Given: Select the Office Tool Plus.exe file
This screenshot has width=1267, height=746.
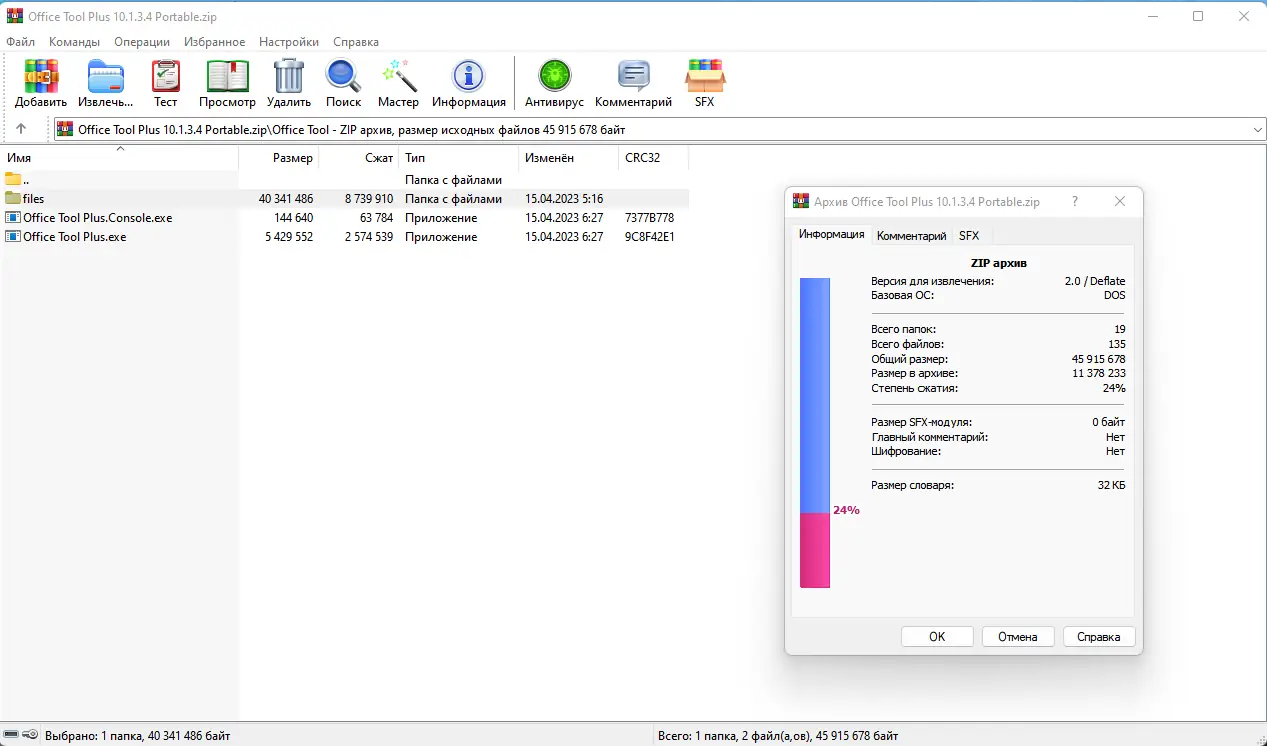Looking at the screenshot, I should pyautogui.click(x=74, y=237).
